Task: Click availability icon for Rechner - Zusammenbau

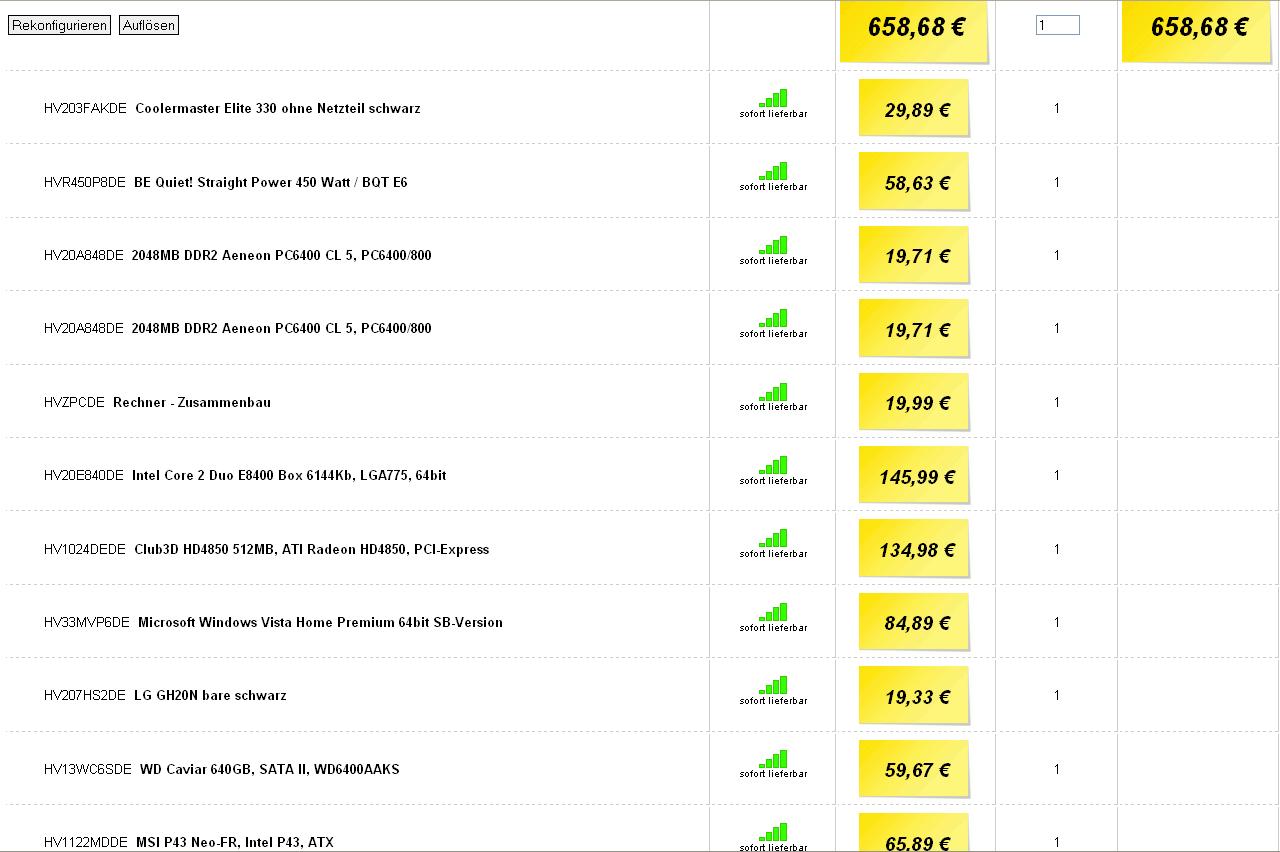Action: pos(773,397)
